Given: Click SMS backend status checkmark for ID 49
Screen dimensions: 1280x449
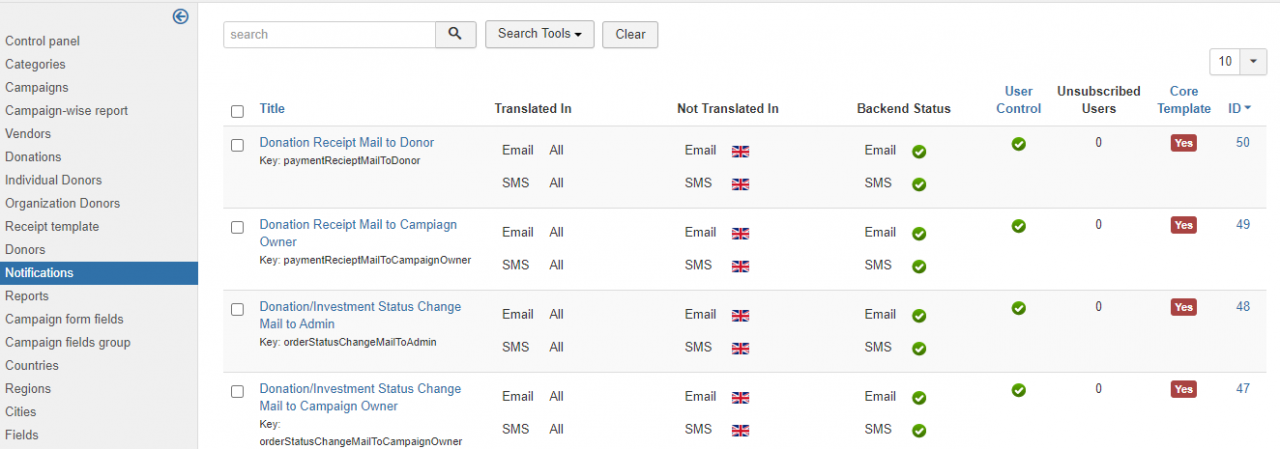Looking at the screenshot, I should point(918,267).
